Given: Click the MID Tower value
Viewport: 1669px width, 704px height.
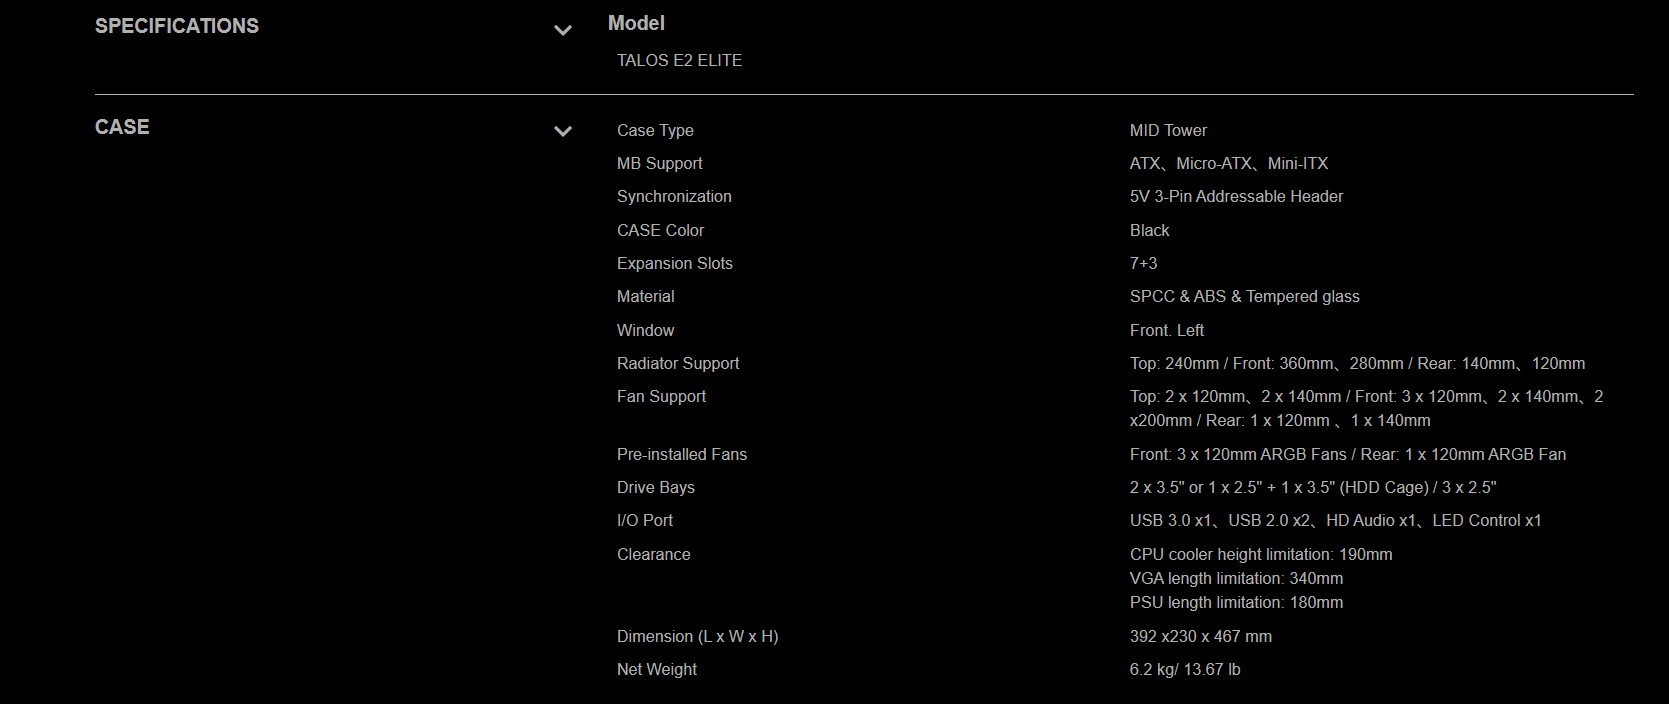Looking at the screenshot, I should click(x=1168, y=130).
